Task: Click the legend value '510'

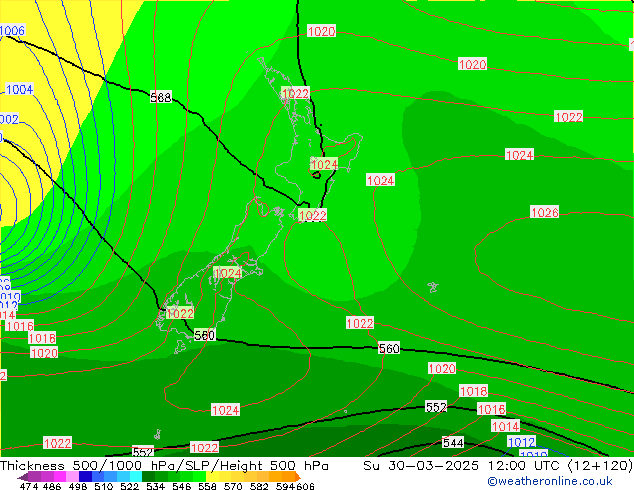Action: (x=104, y=486)
